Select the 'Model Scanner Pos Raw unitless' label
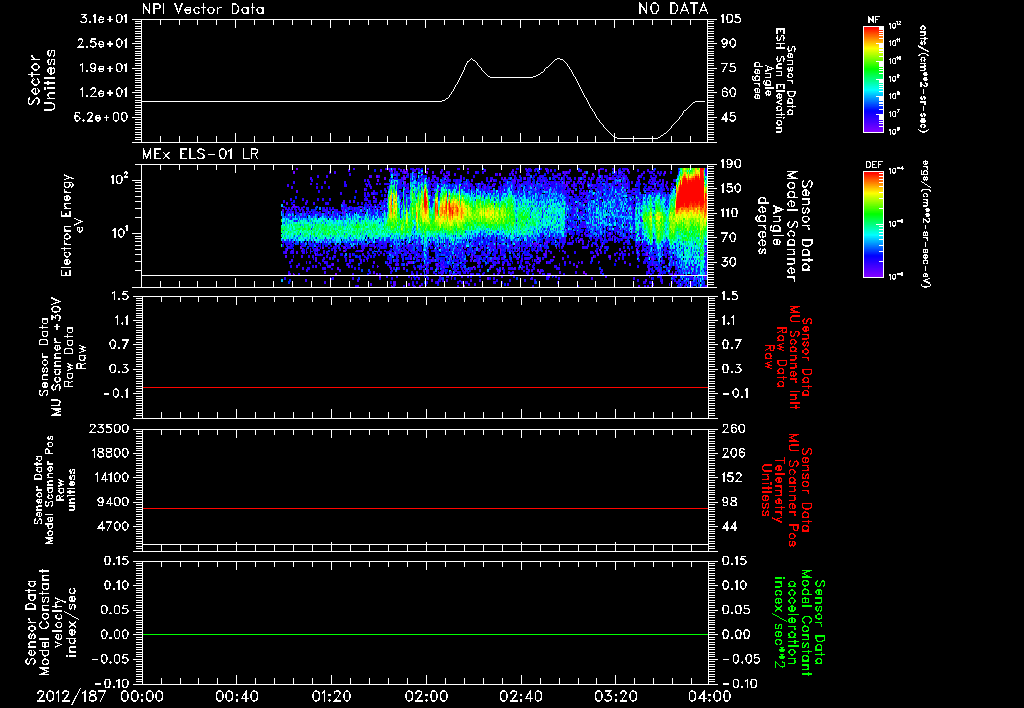This screenshot has height=708, width=1024. 54,490
